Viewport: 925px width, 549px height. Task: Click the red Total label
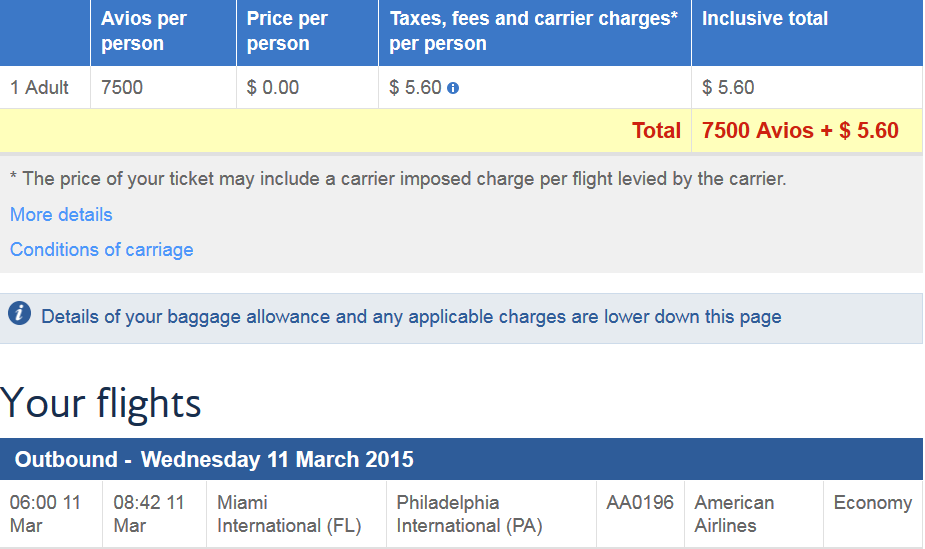click(657, 130)
